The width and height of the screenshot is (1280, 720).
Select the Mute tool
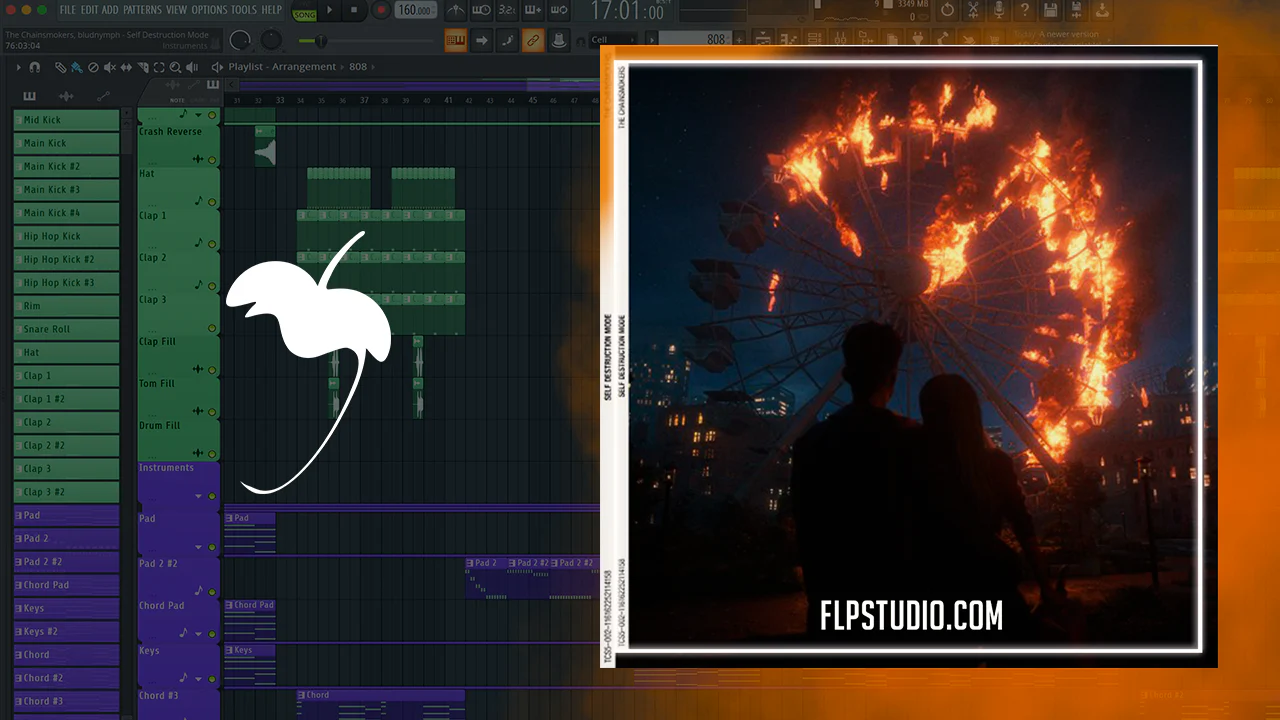[x=110, y=67]
